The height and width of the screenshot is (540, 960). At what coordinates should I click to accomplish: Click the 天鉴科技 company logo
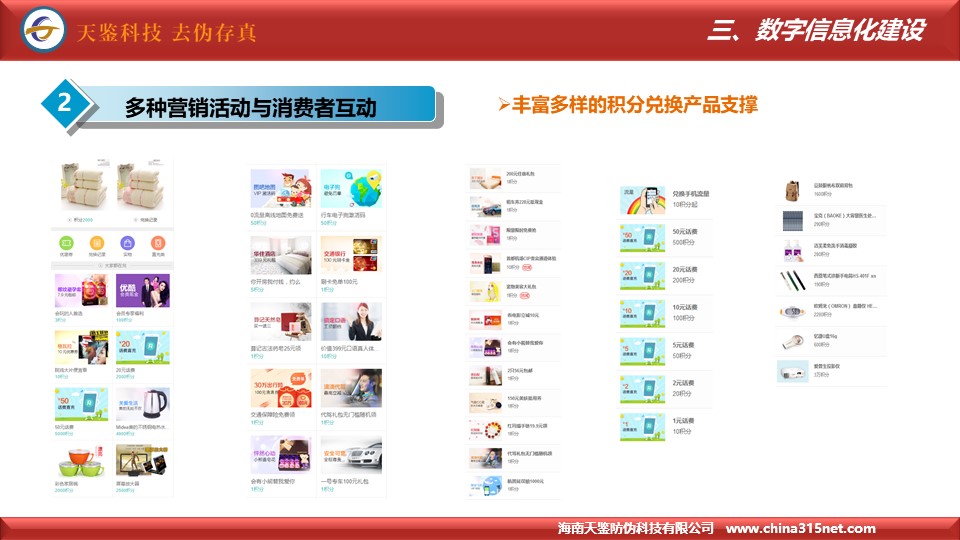click(43, 30)
